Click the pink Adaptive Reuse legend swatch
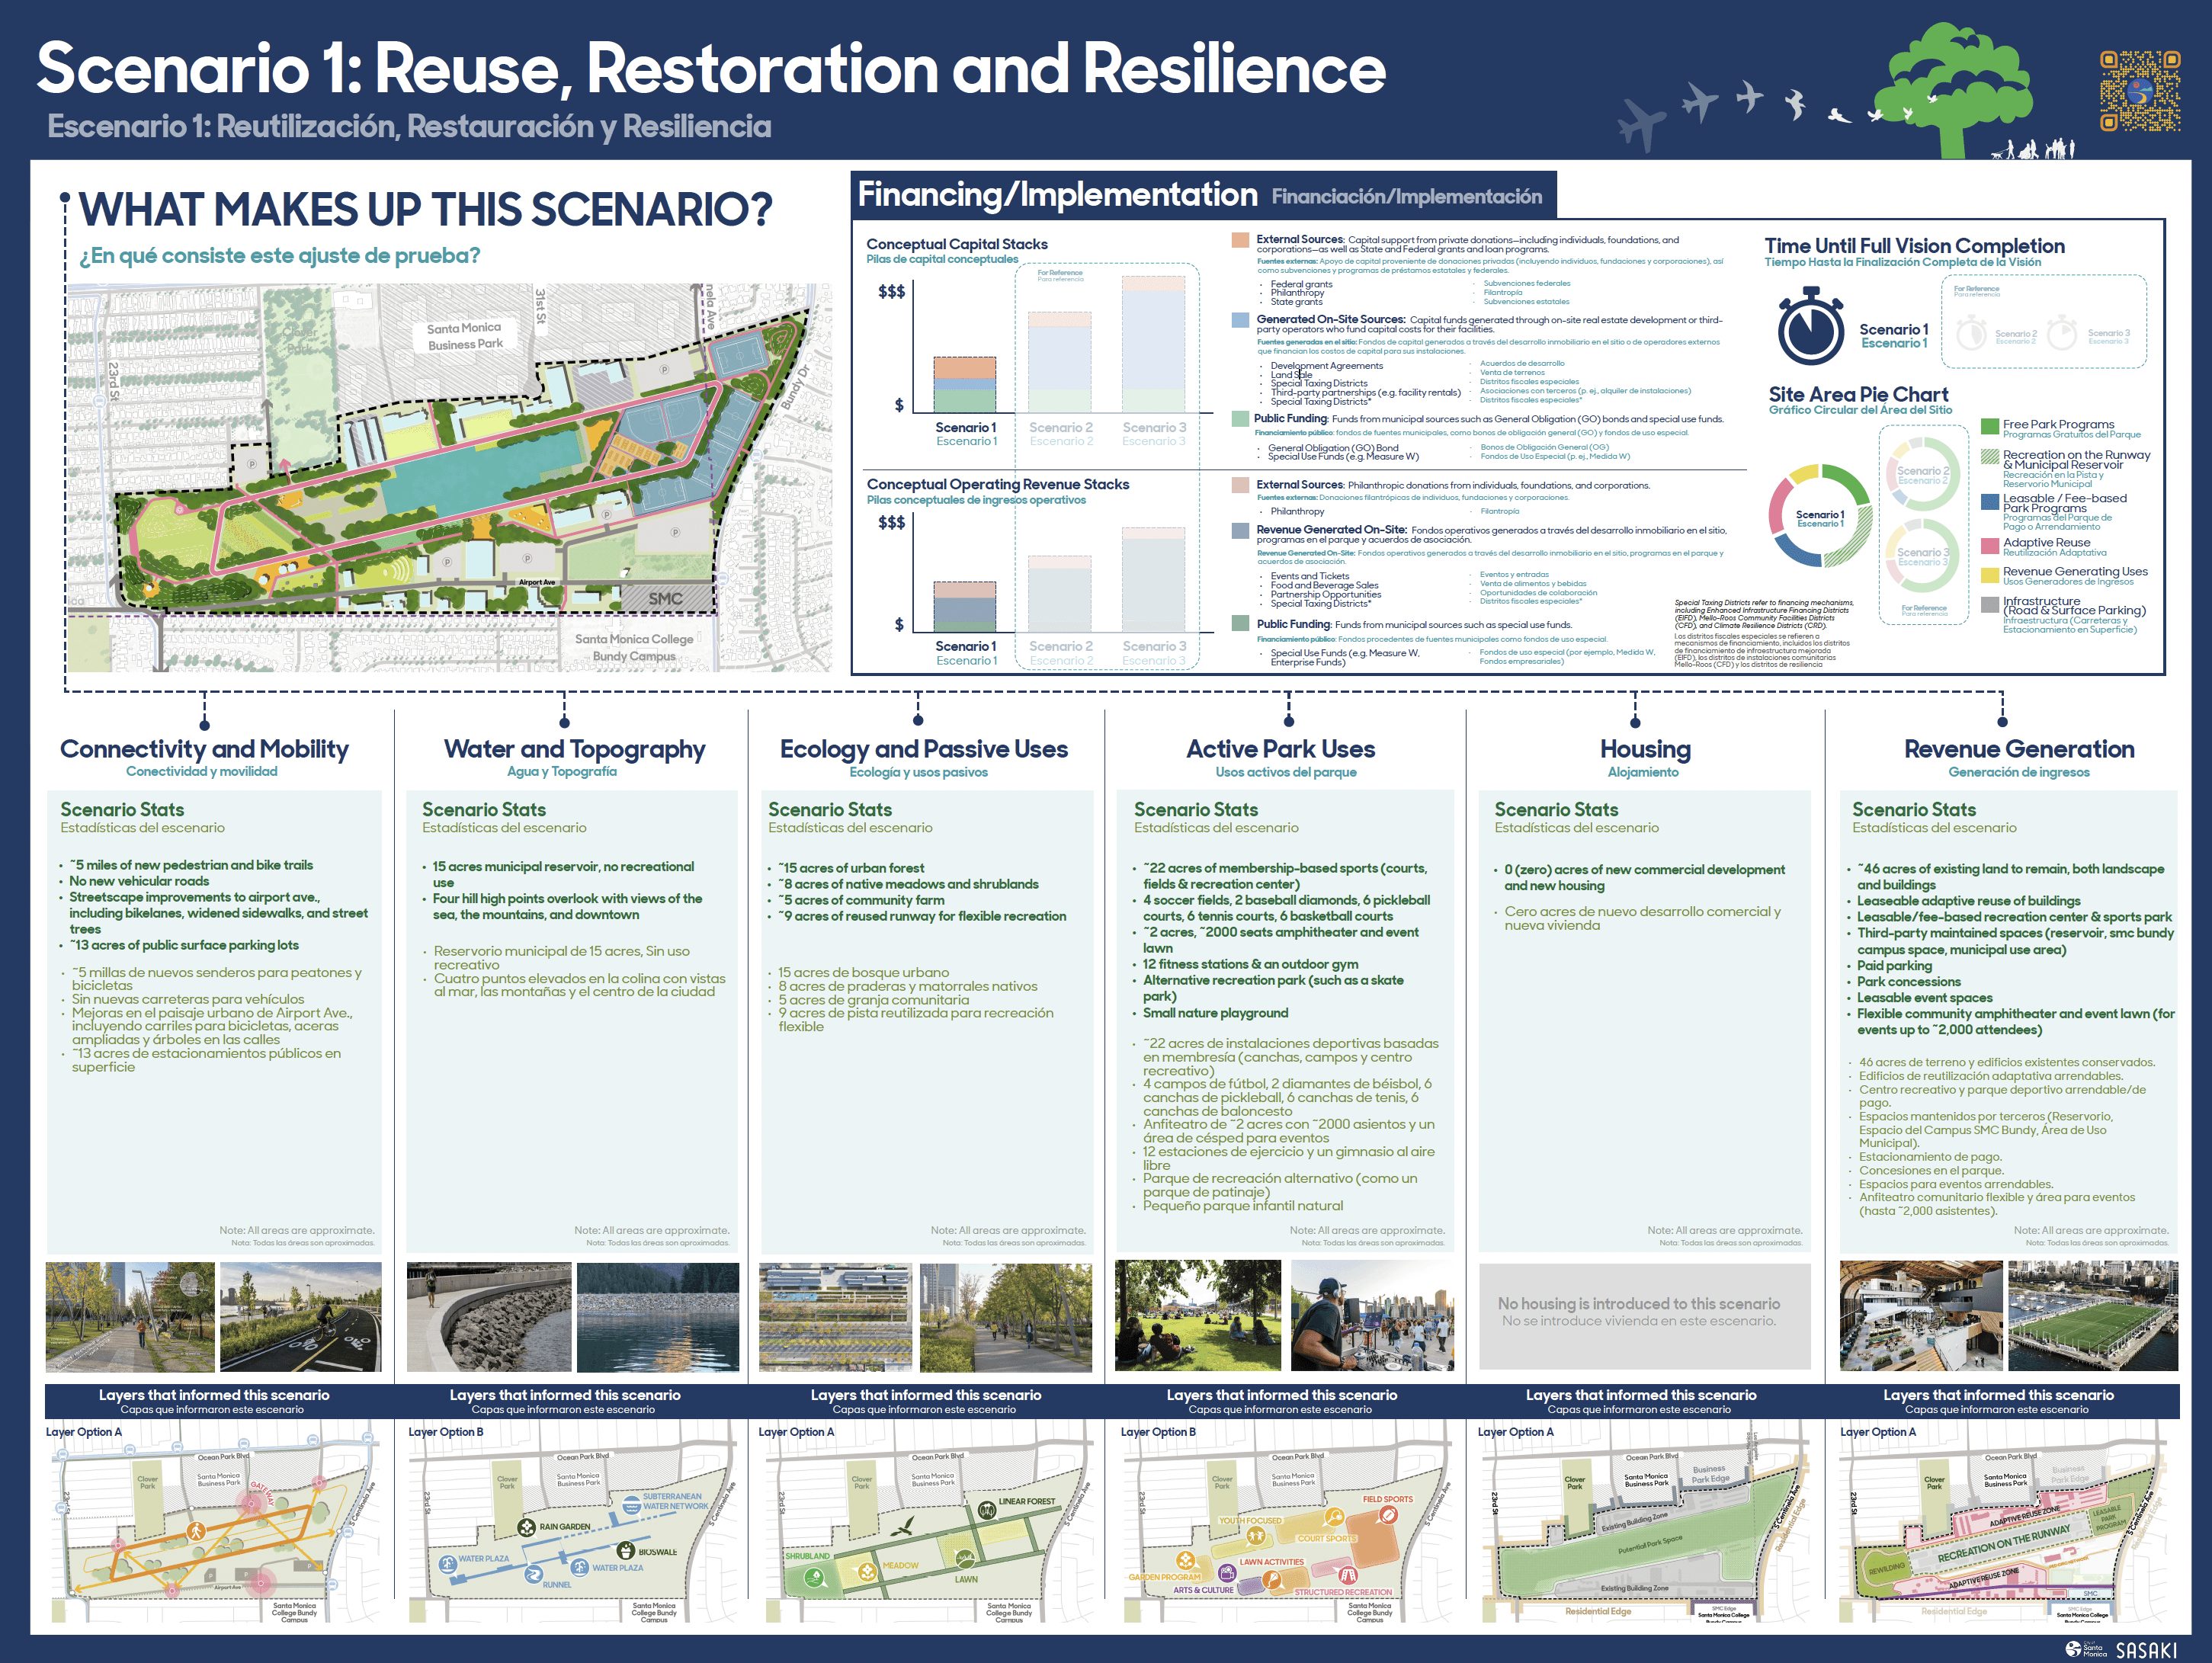This screenshot has height=1663, width=2212. pyautogui.click(x=1990, y=545)
